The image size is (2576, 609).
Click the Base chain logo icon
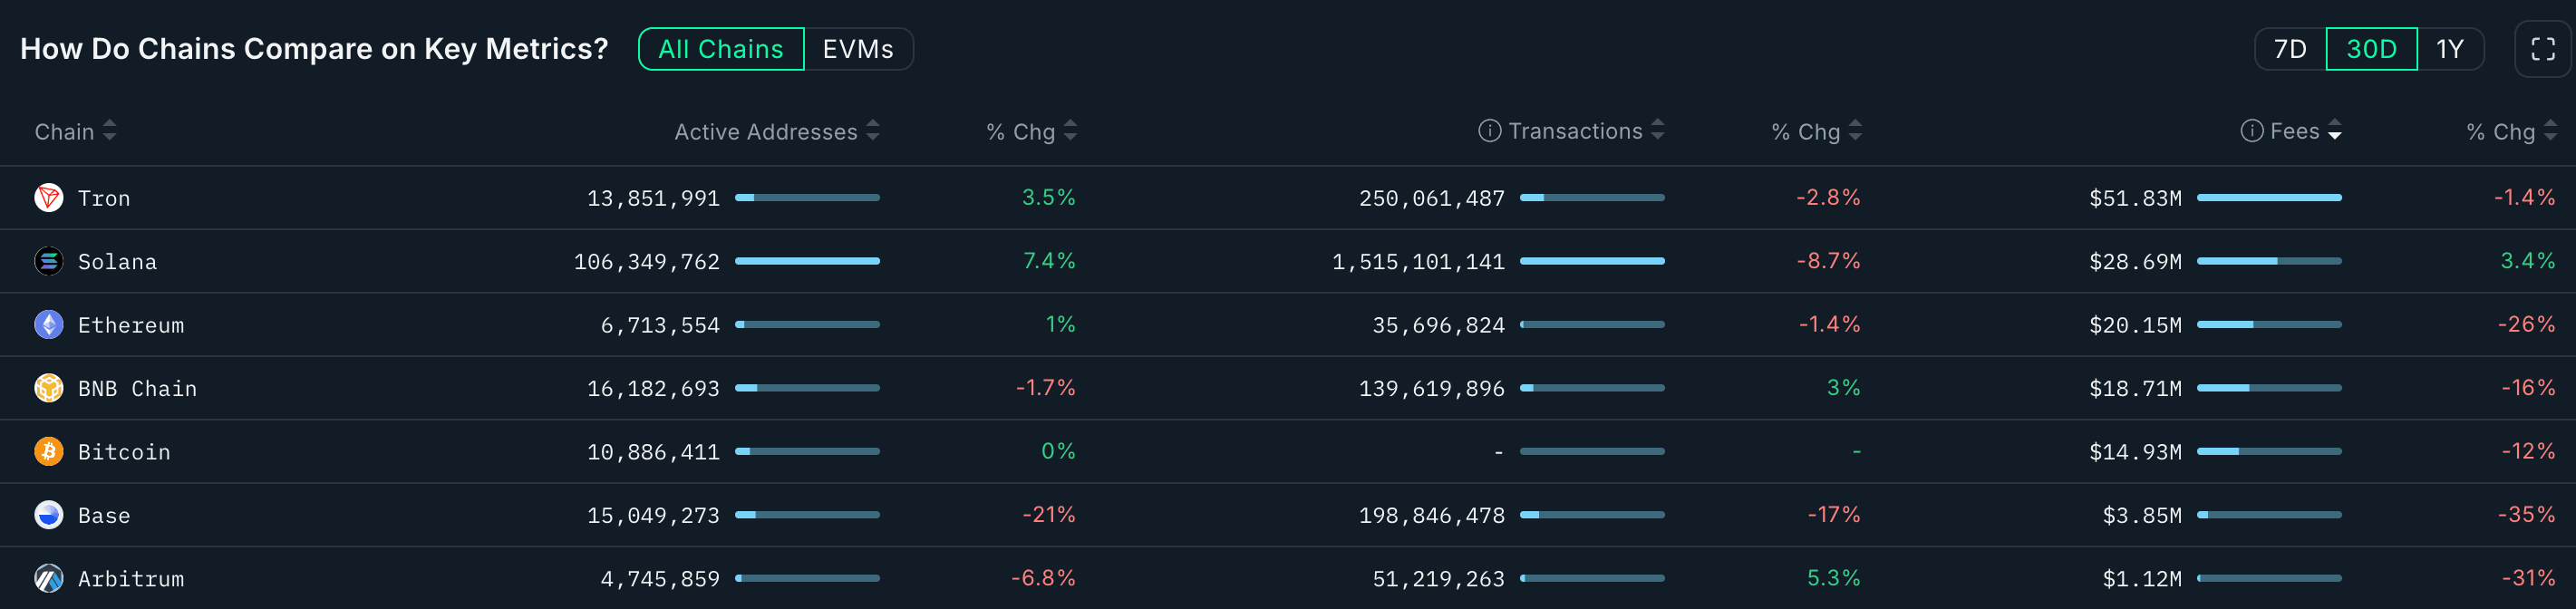click(48, 515)
